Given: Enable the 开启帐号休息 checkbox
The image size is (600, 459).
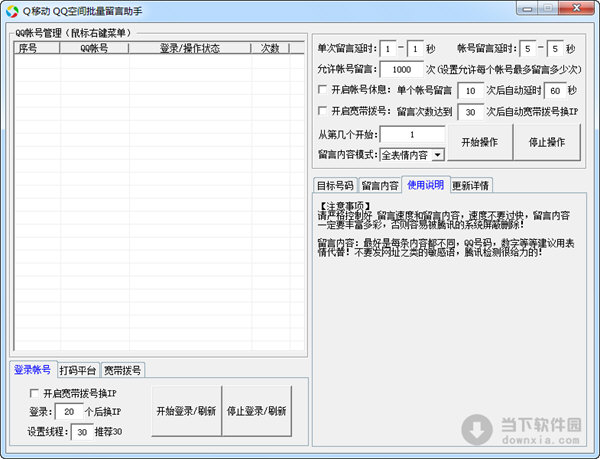Looking at the screenshot, I should coord(321,91).
